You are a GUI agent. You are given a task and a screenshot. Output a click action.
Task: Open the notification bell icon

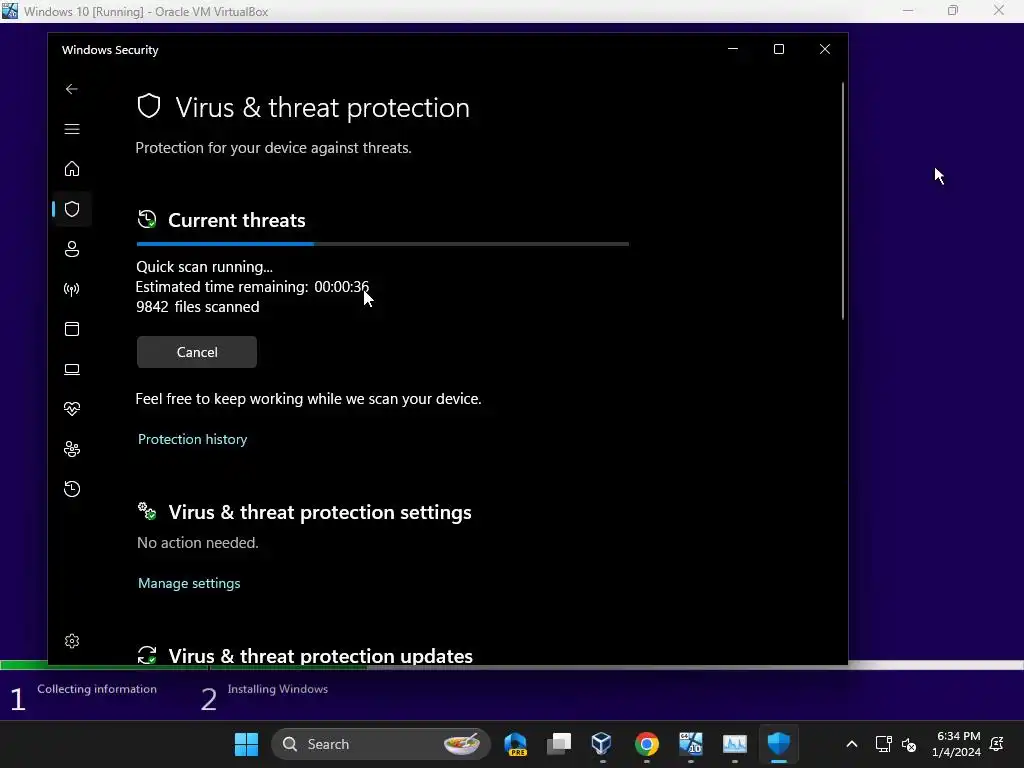tap(997, 744)
